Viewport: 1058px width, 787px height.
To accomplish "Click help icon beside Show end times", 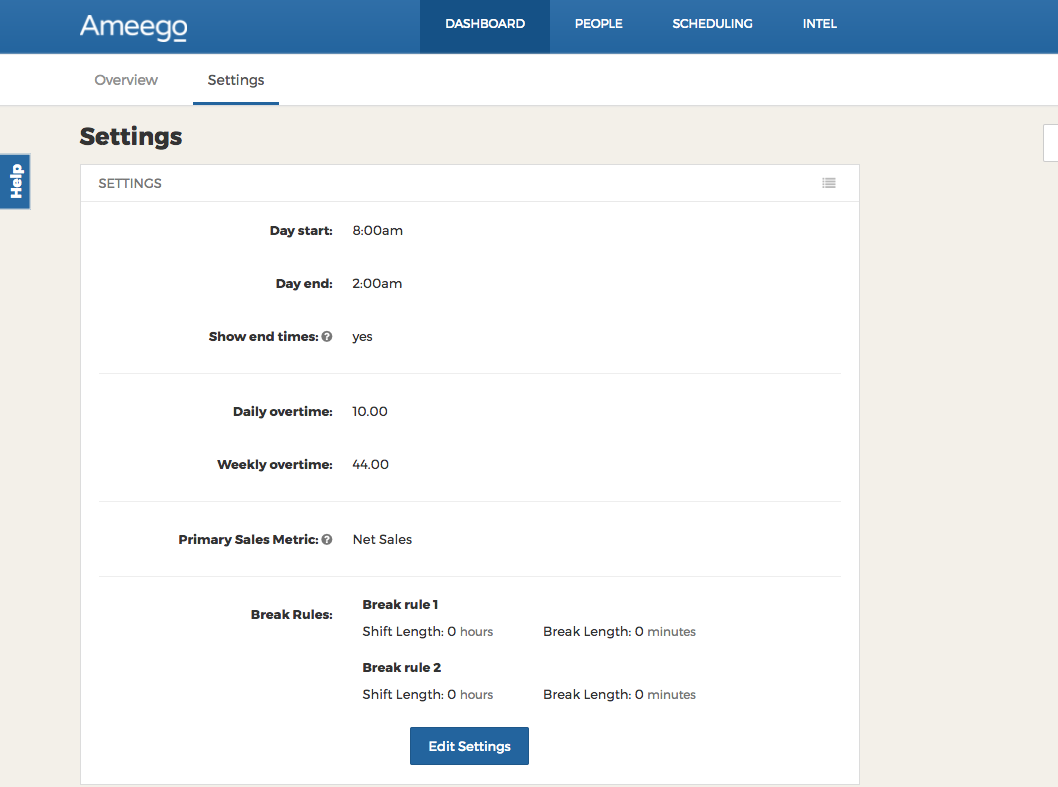I will tap(327, 337).
